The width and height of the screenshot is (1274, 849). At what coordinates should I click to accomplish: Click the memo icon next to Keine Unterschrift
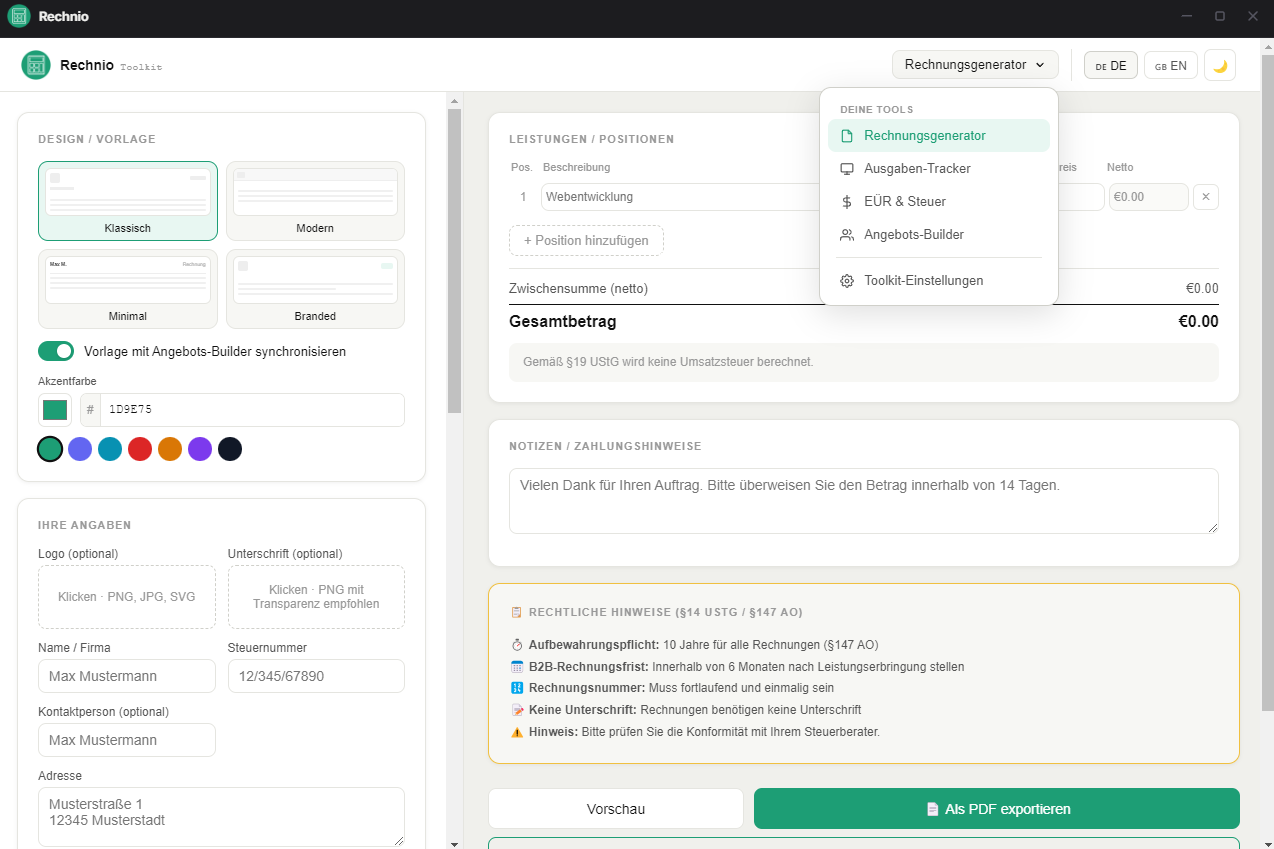click(x=517, y=710)
